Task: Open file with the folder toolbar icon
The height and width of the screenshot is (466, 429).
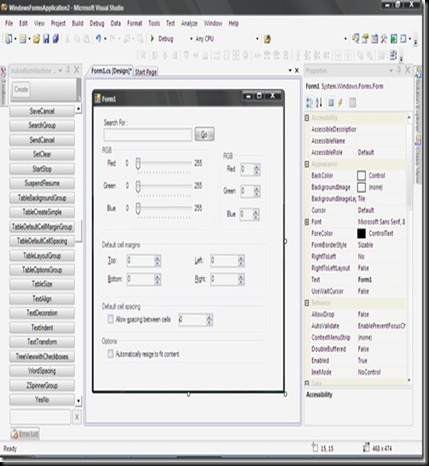Action: click(36, 39)
